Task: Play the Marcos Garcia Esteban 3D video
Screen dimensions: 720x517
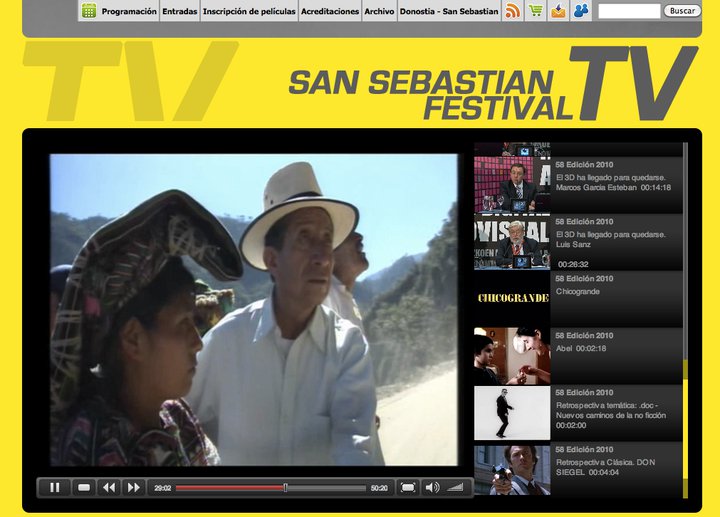Action: (x=512, y=184)
